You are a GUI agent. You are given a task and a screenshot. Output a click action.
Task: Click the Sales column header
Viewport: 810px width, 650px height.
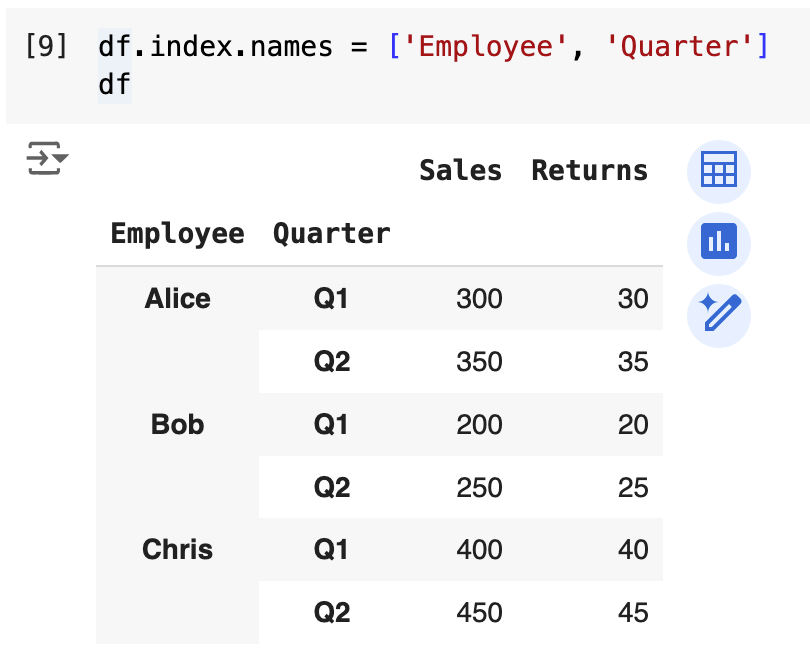pyautogui.click(x=460, y=170)
